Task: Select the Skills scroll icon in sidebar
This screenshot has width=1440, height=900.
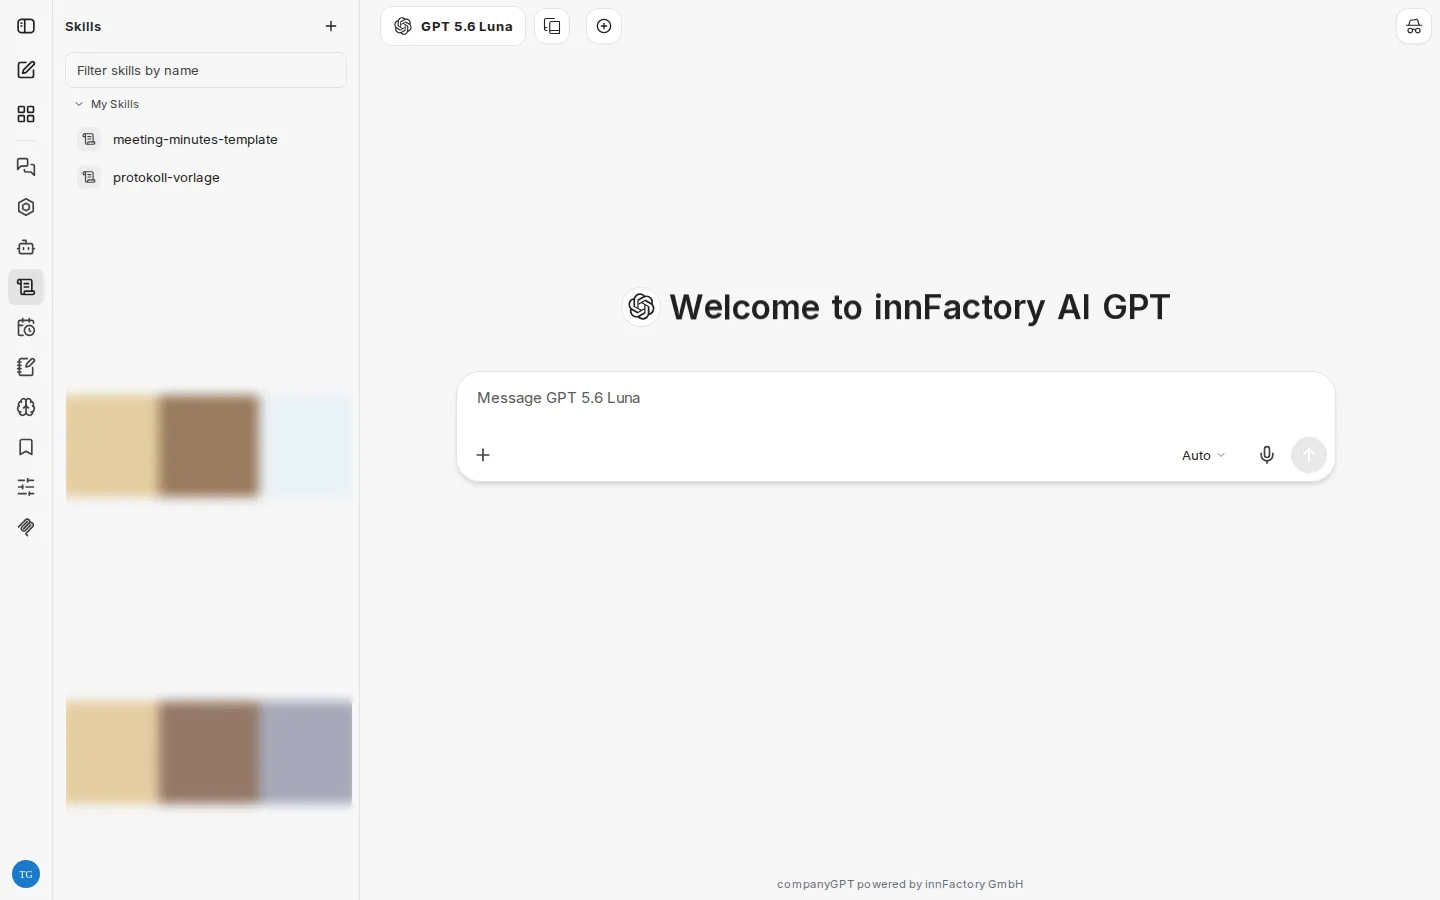Action: pyautogui.click(x=26, y=287)
